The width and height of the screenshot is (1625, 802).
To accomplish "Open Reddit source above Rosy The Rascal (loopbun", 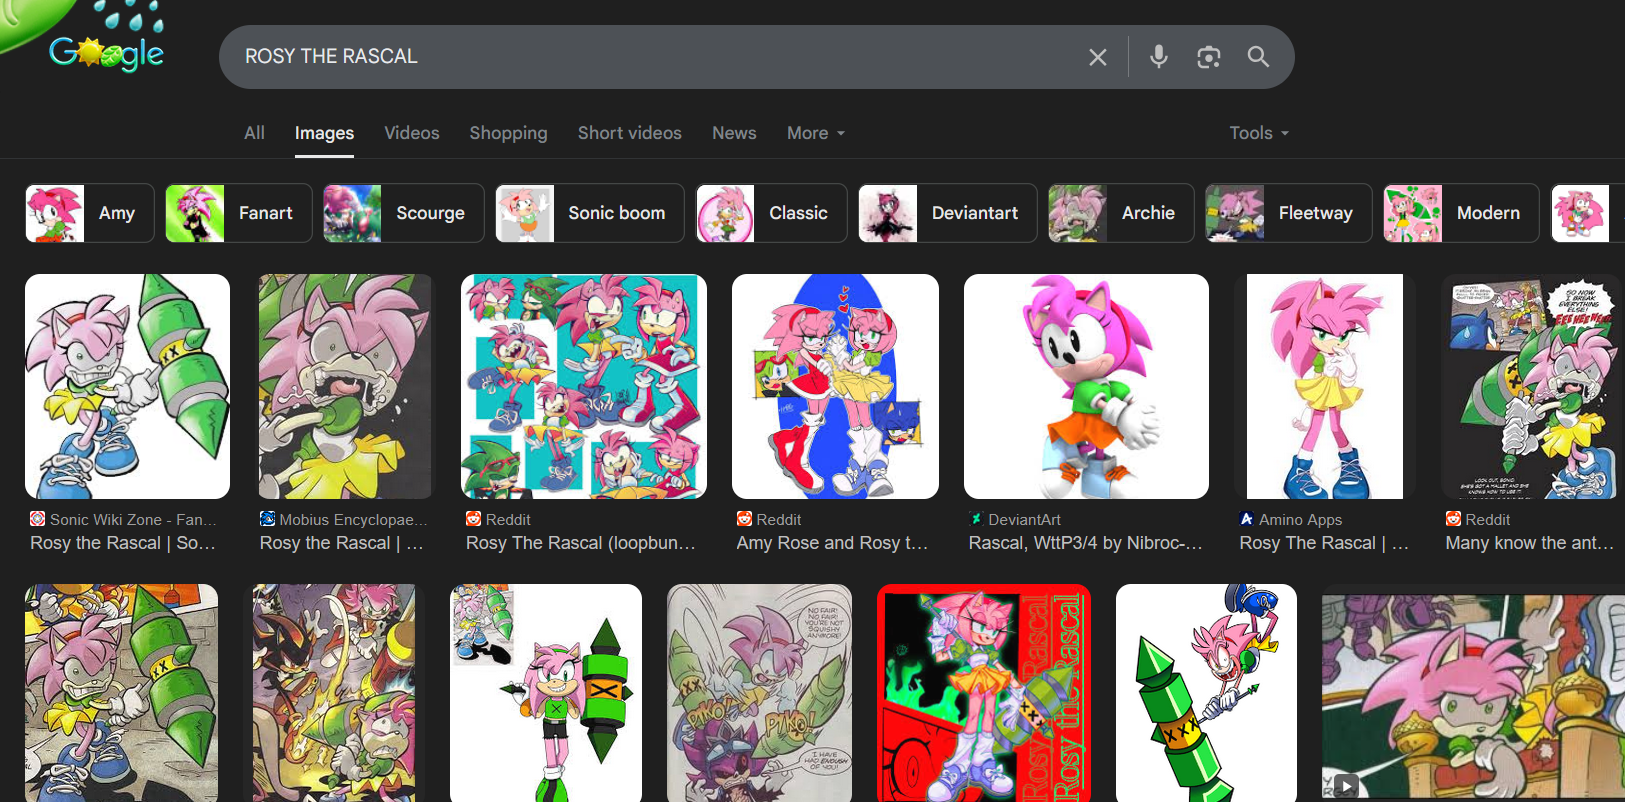I will [x=498, y=520].
